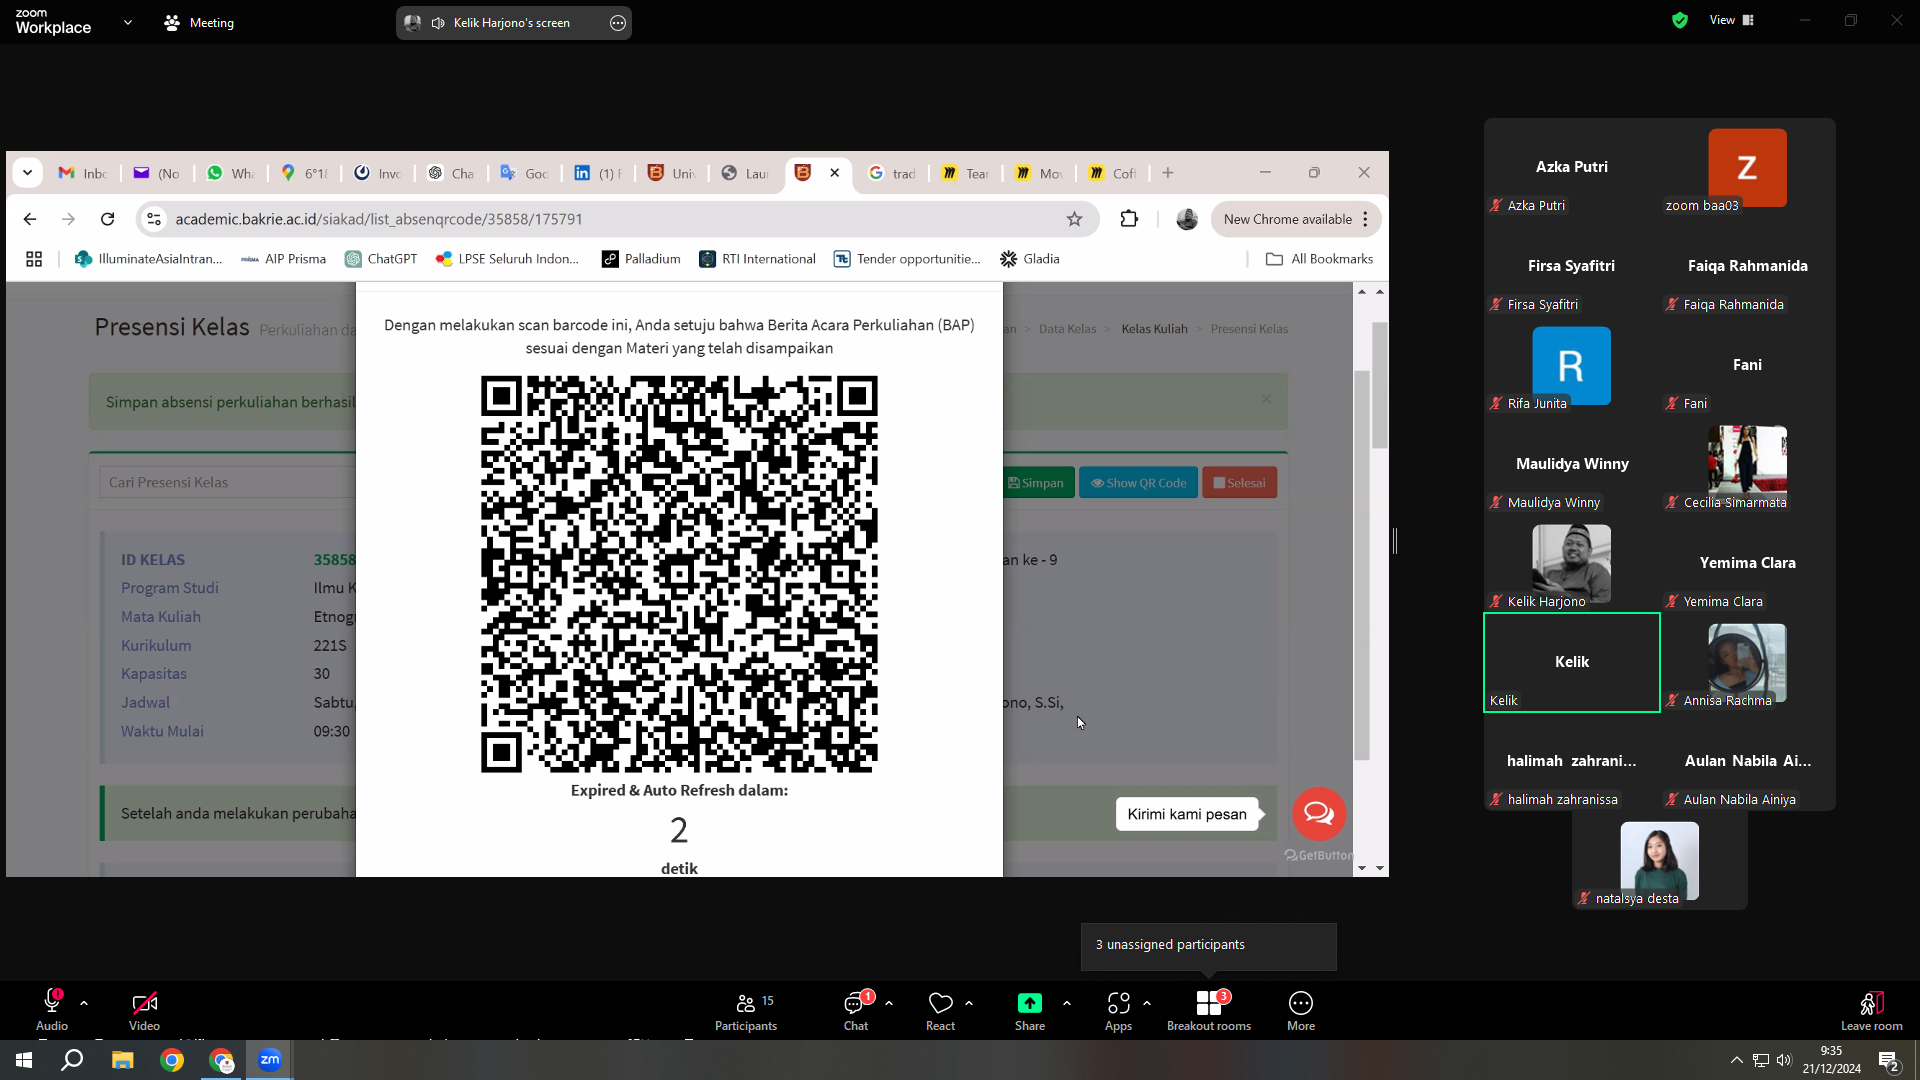Click Kelas Kuliah breadcrumb link
The width and height of the screenshot is (1920, 1080).
1154,329
